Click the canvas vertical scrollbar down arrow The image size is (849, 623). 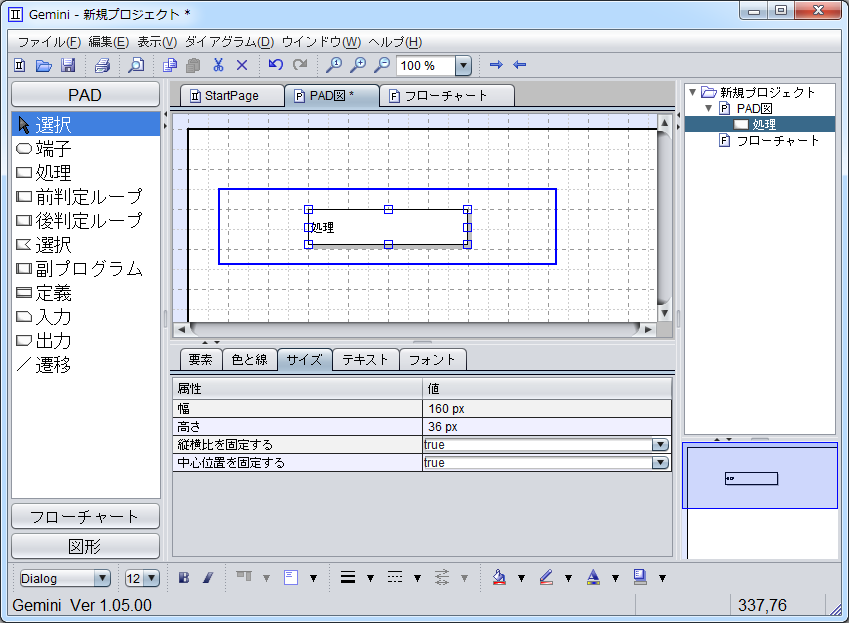pos(664,313)
